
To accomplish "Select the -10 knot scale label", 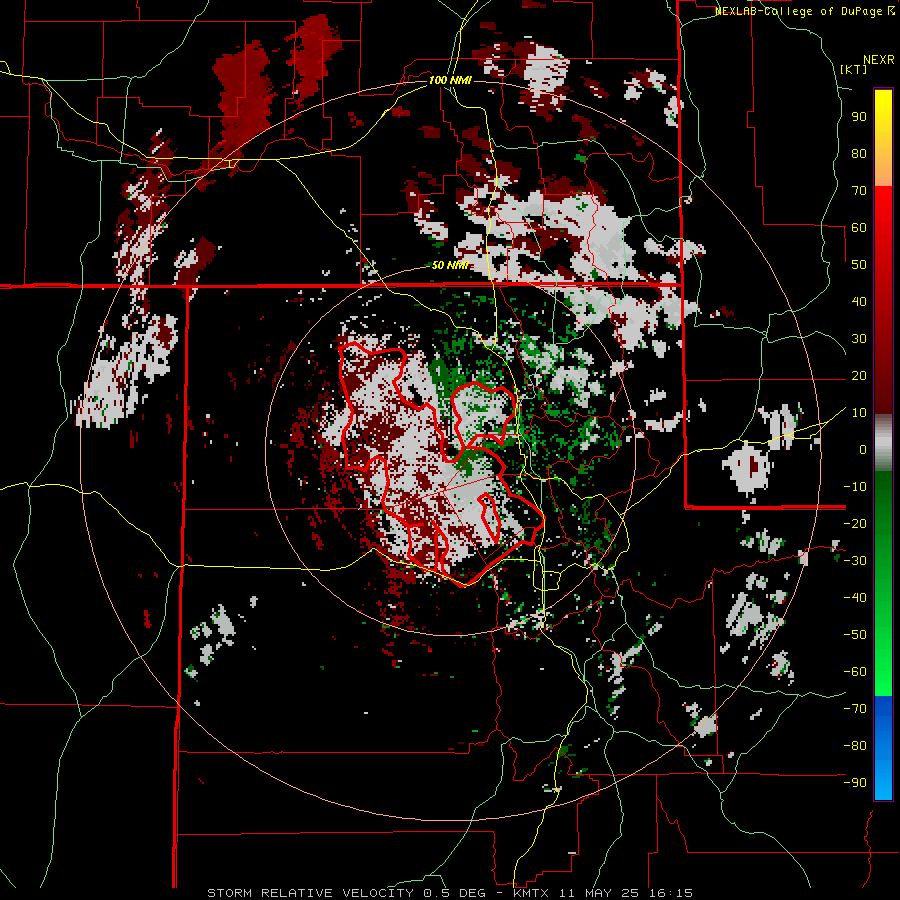I will coord(855,487).
